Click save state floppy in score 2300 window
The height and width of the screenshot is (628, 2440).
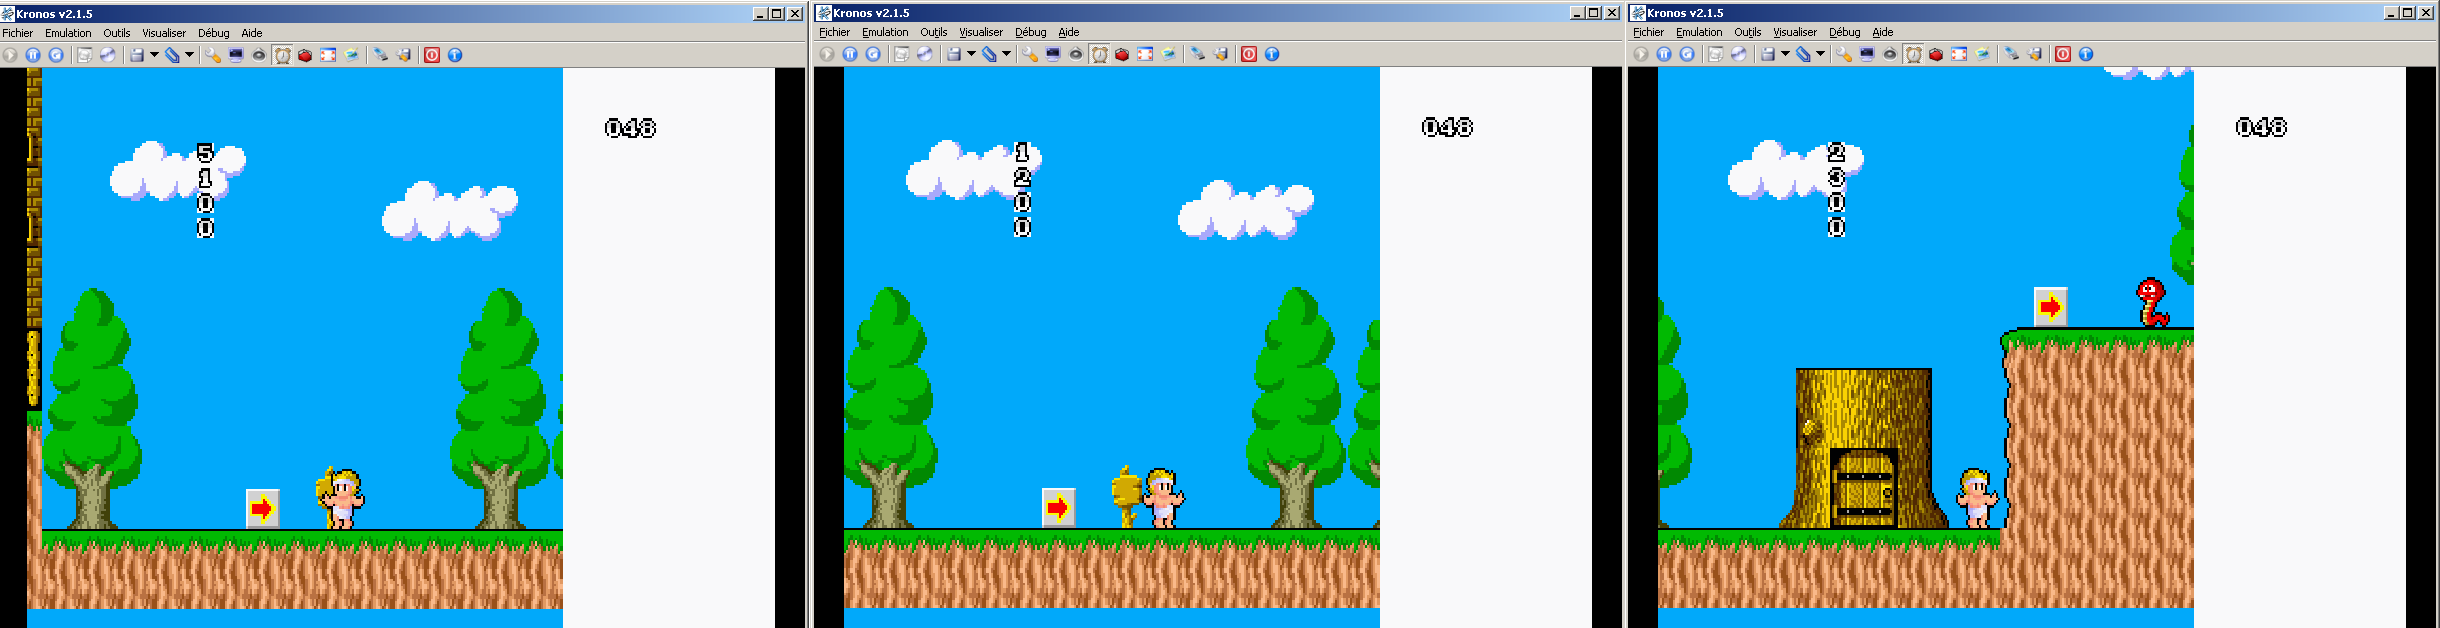coord(1768,54)
